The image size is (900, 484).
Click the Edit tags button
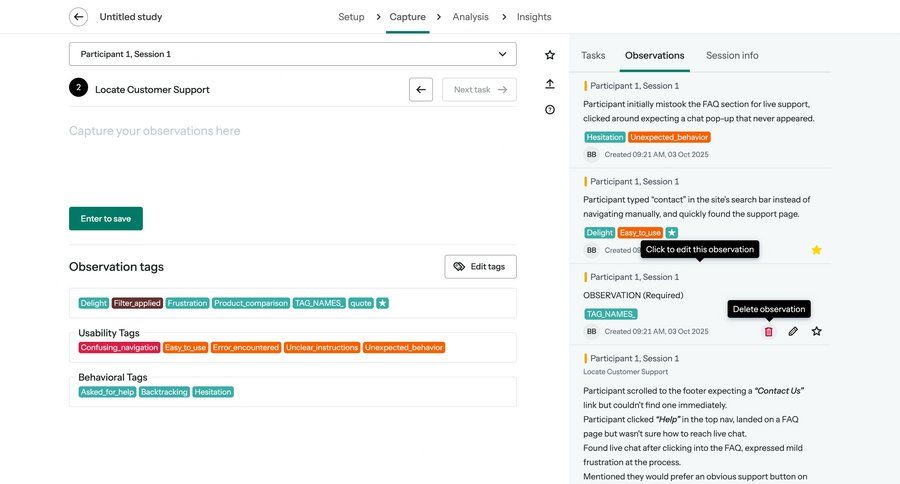(480, 267)
